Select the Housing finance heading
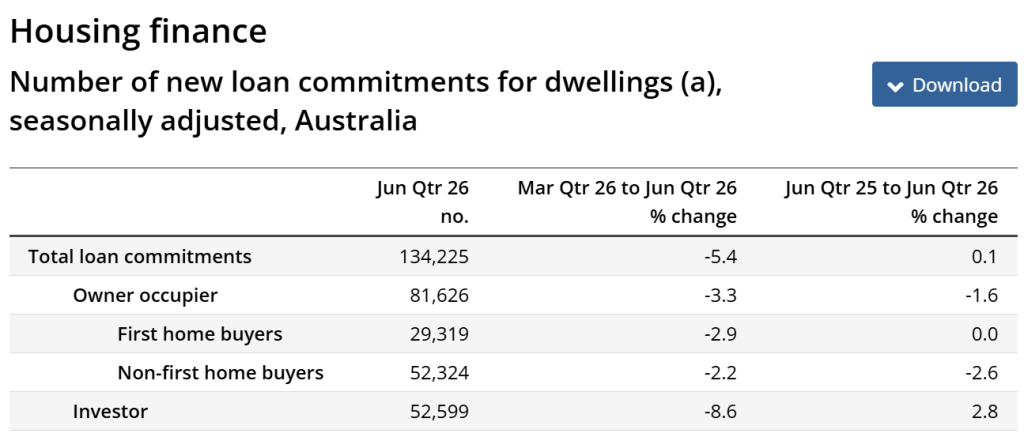1024x441 pixels. 138,31
